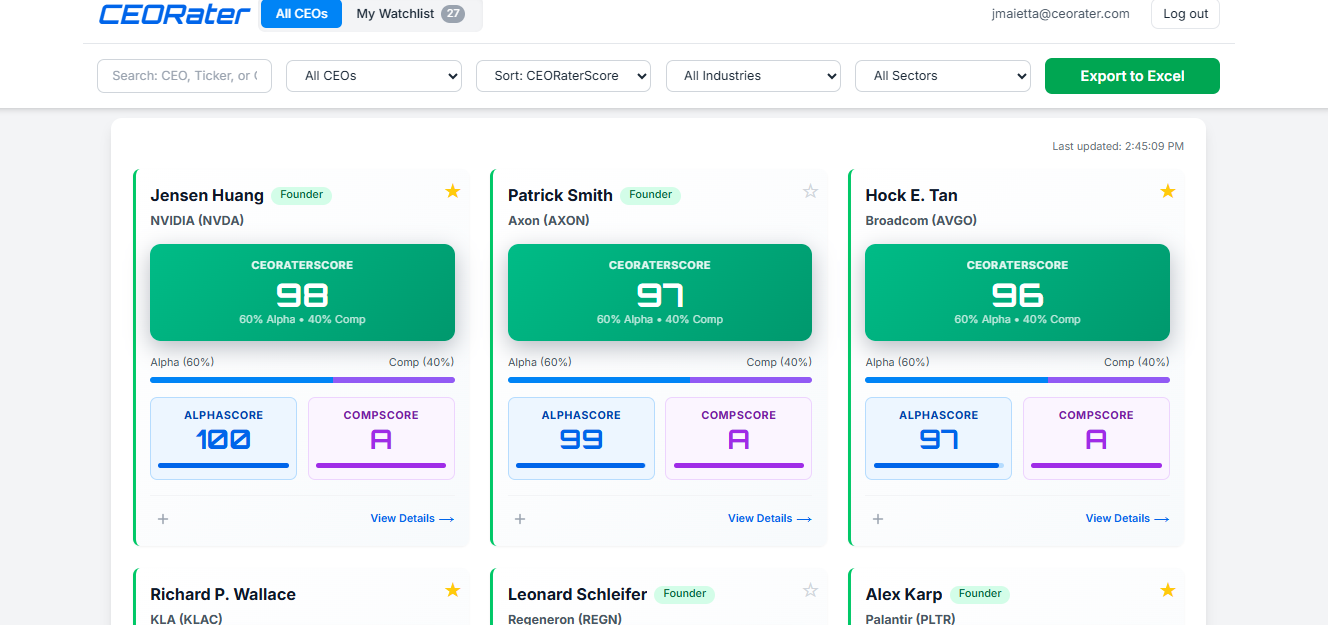The image size is (1328, 625).
Task: Switch to the All CEOs tab
Action: tap(301, 14)
